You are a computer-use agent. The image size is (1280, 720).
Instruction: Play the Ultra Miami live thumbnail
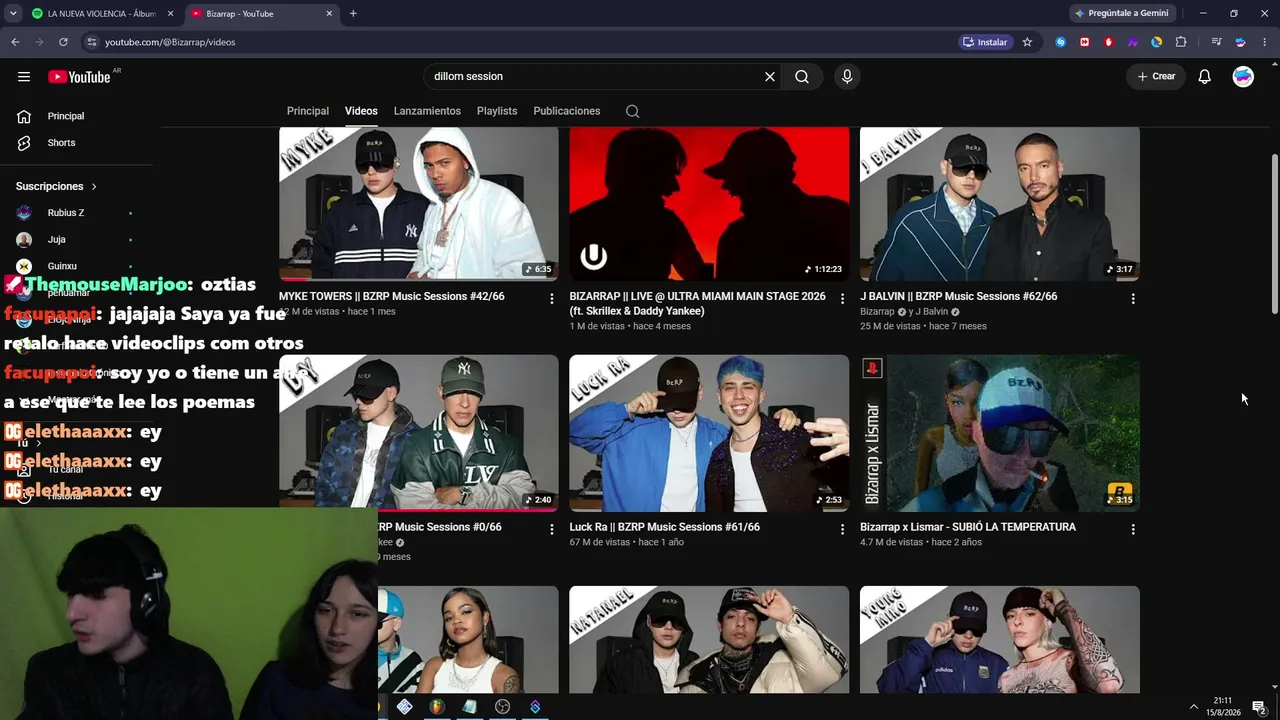(x=709, y=204)
